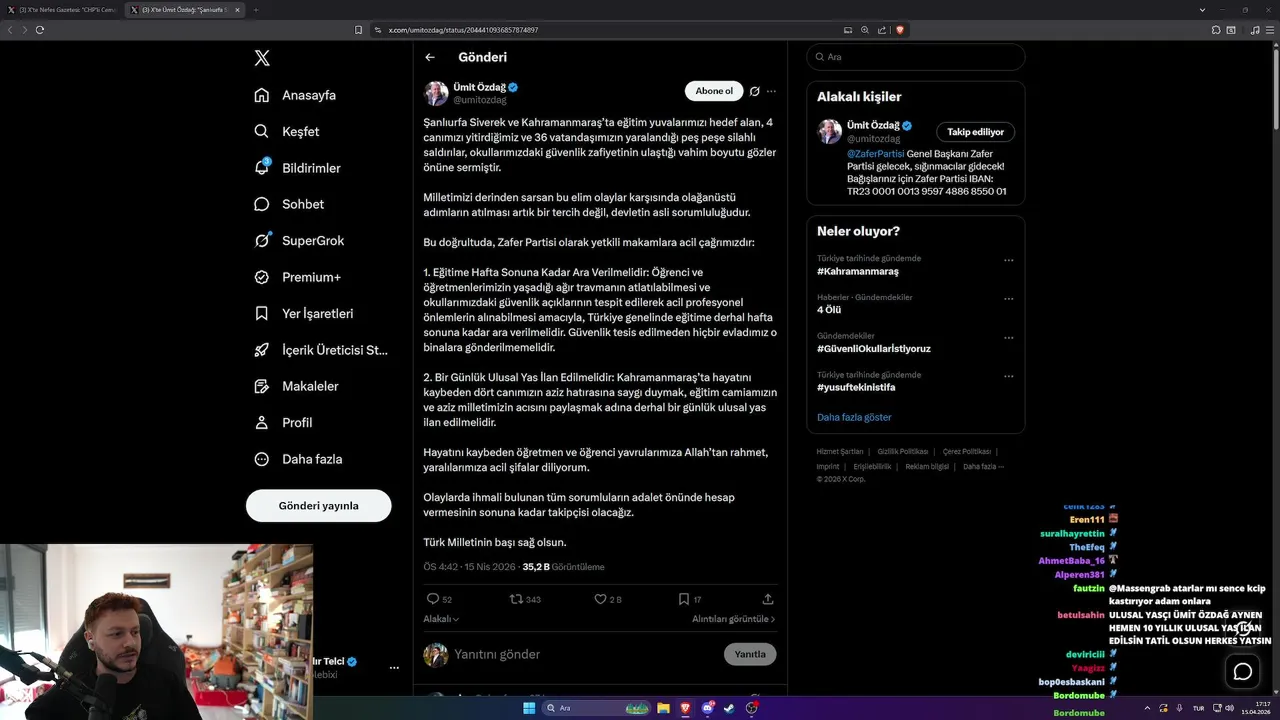Open #Kahramanmaraş trend
1280x720 pixels.
coord(858,272)
